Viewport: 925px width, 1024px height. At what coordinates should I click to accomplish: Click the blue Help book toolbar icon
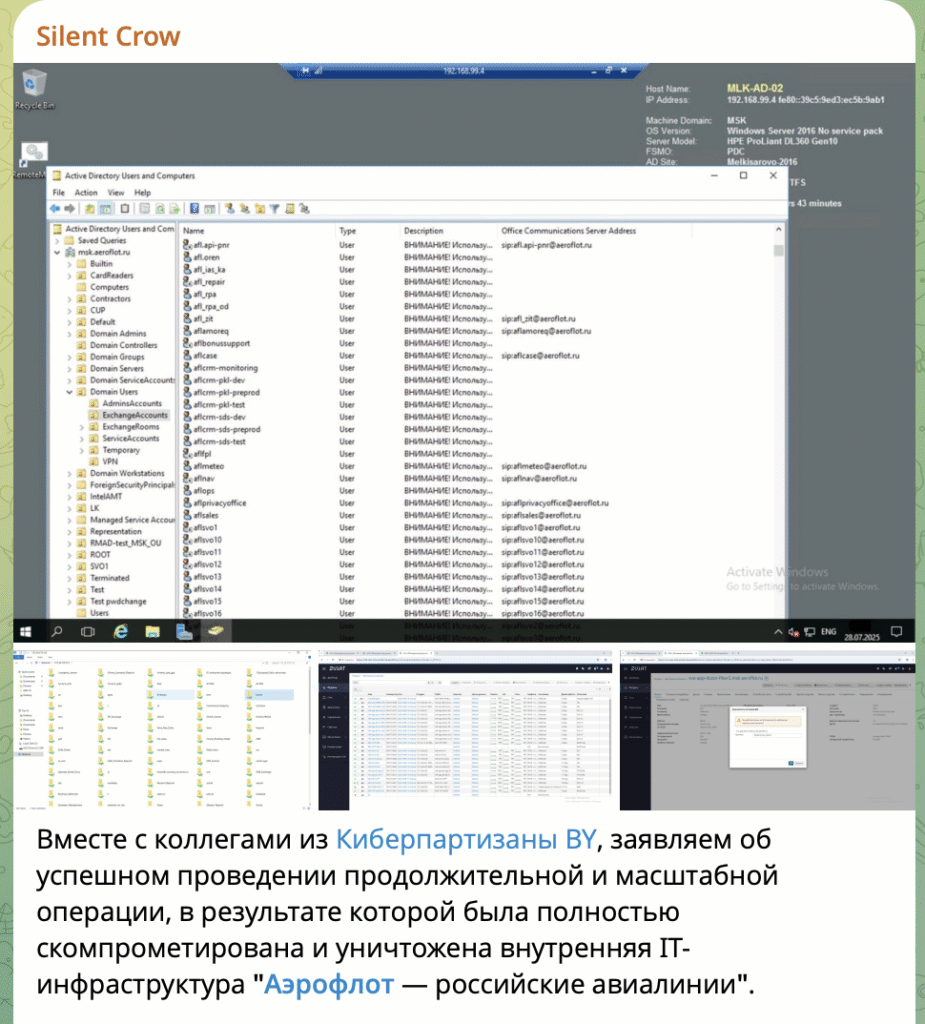(x=195, y=208)
